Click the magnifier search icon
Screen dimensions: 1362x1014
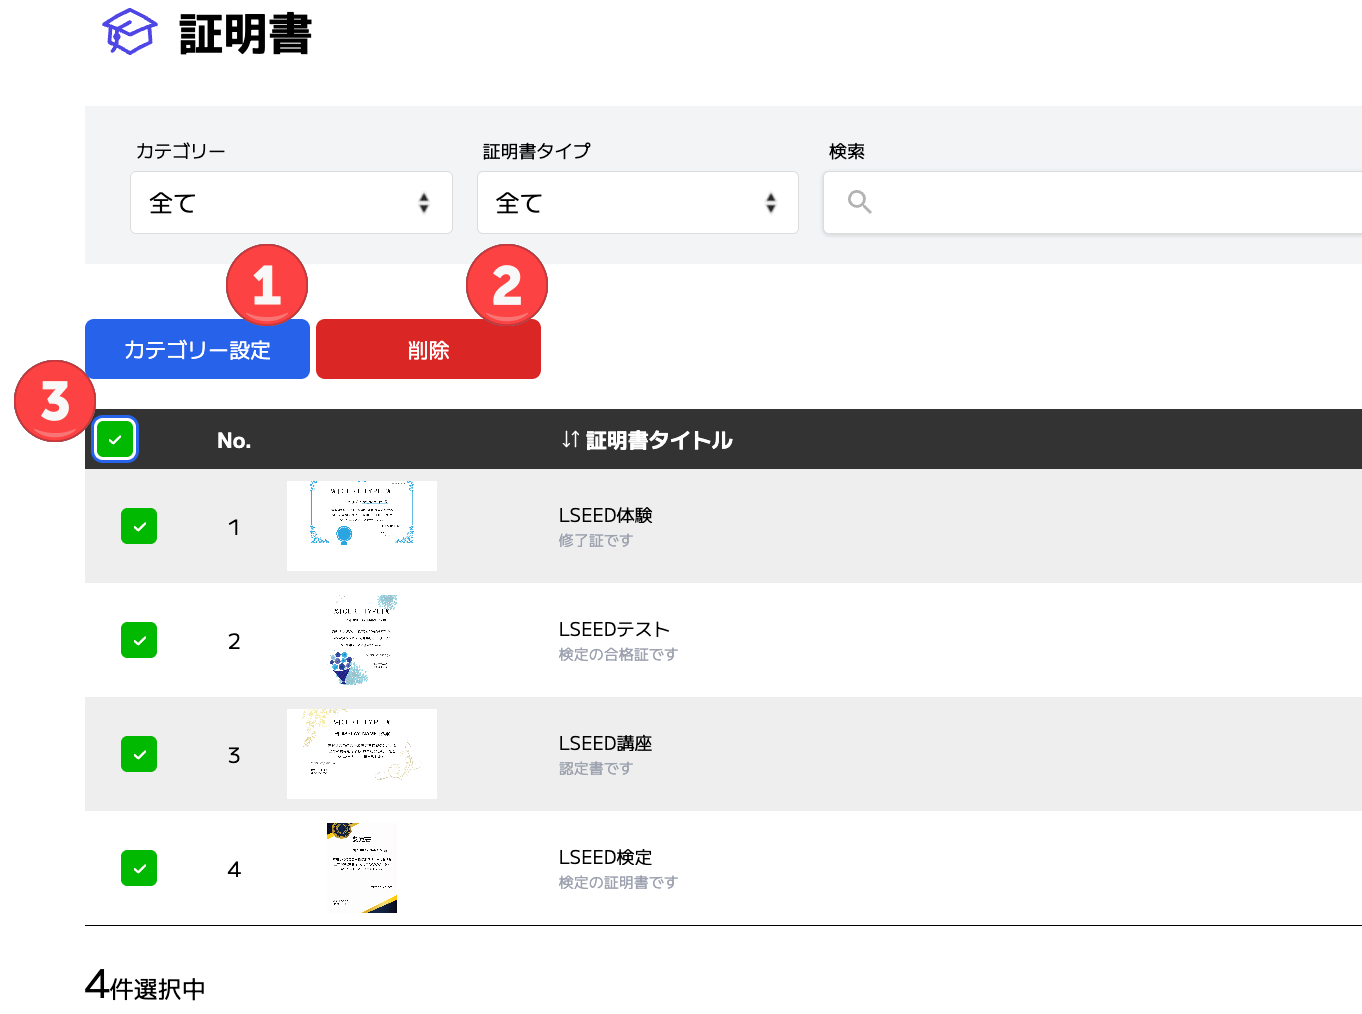pos(859,202)
